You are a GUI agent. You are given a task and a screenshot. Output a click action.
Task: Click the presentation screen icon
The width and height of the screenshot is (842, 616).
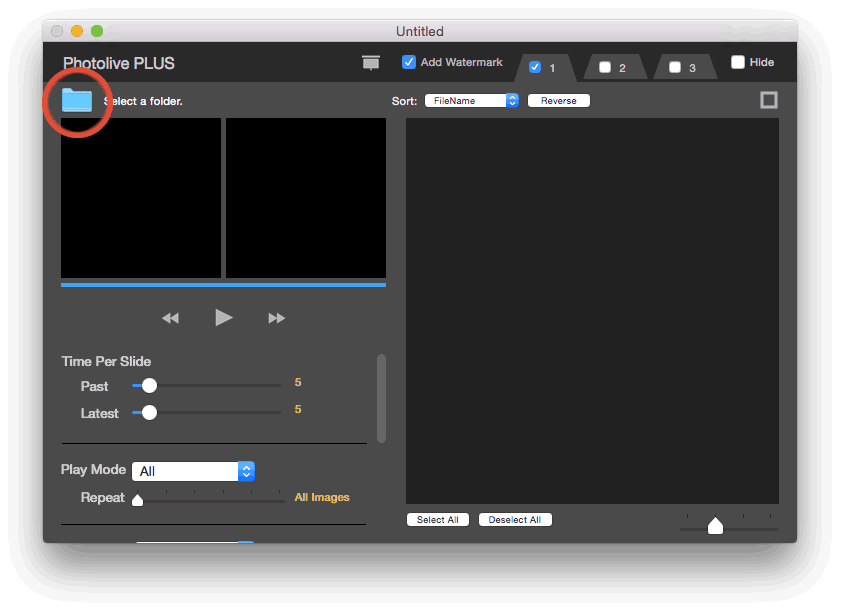point(371,63)
